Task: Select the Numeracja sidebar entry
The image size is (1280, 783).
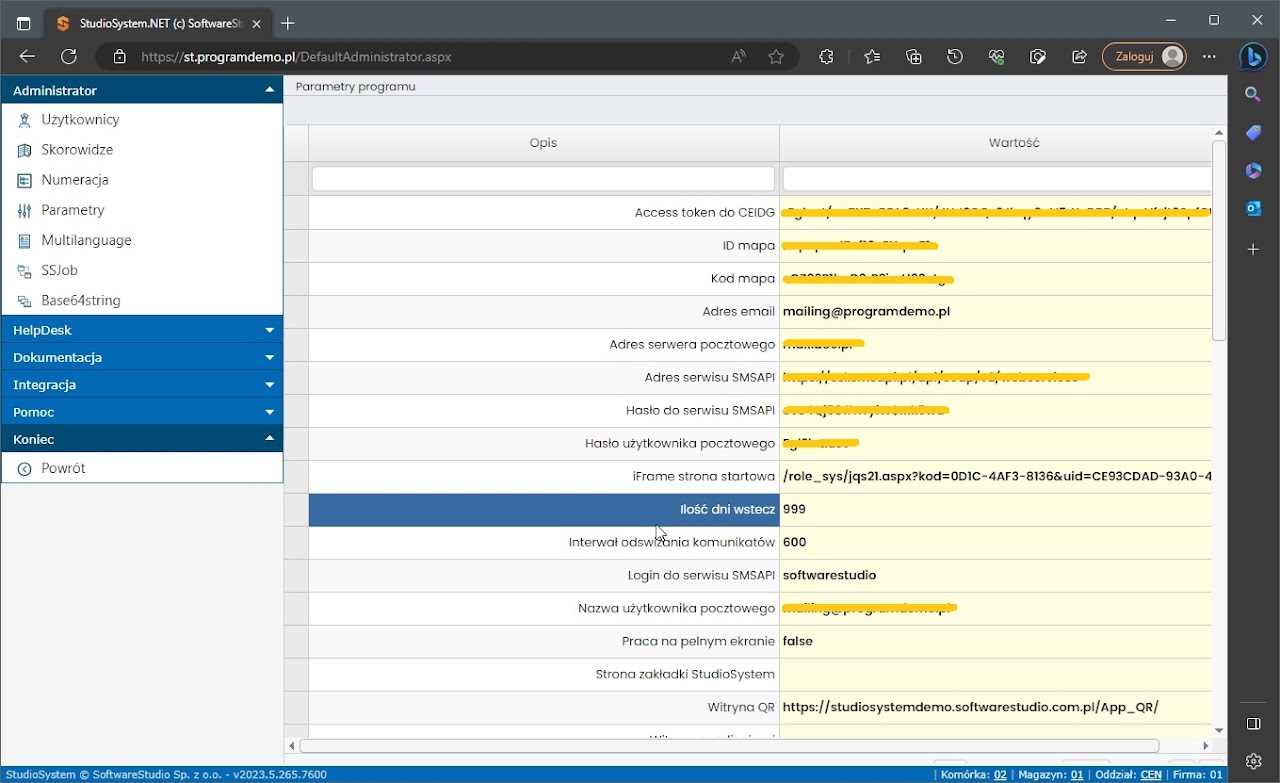Action: 75,180
